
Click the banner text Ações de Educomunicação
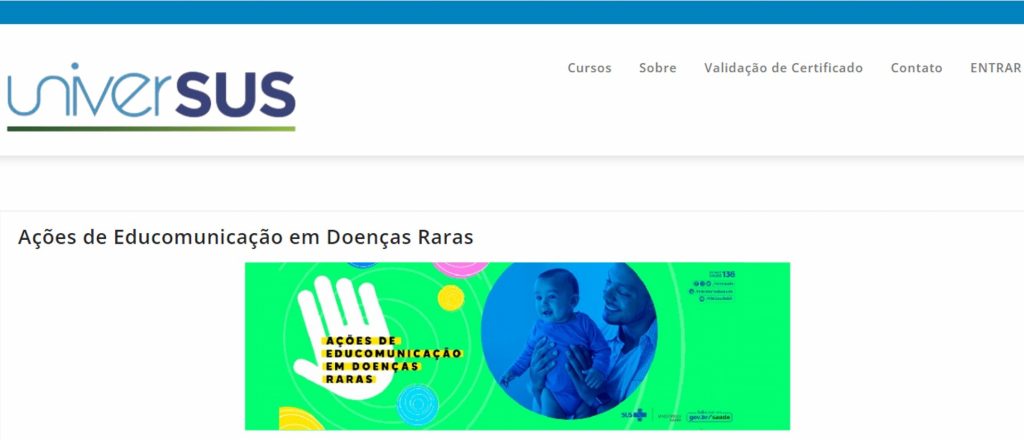click(x=392, y=347)
